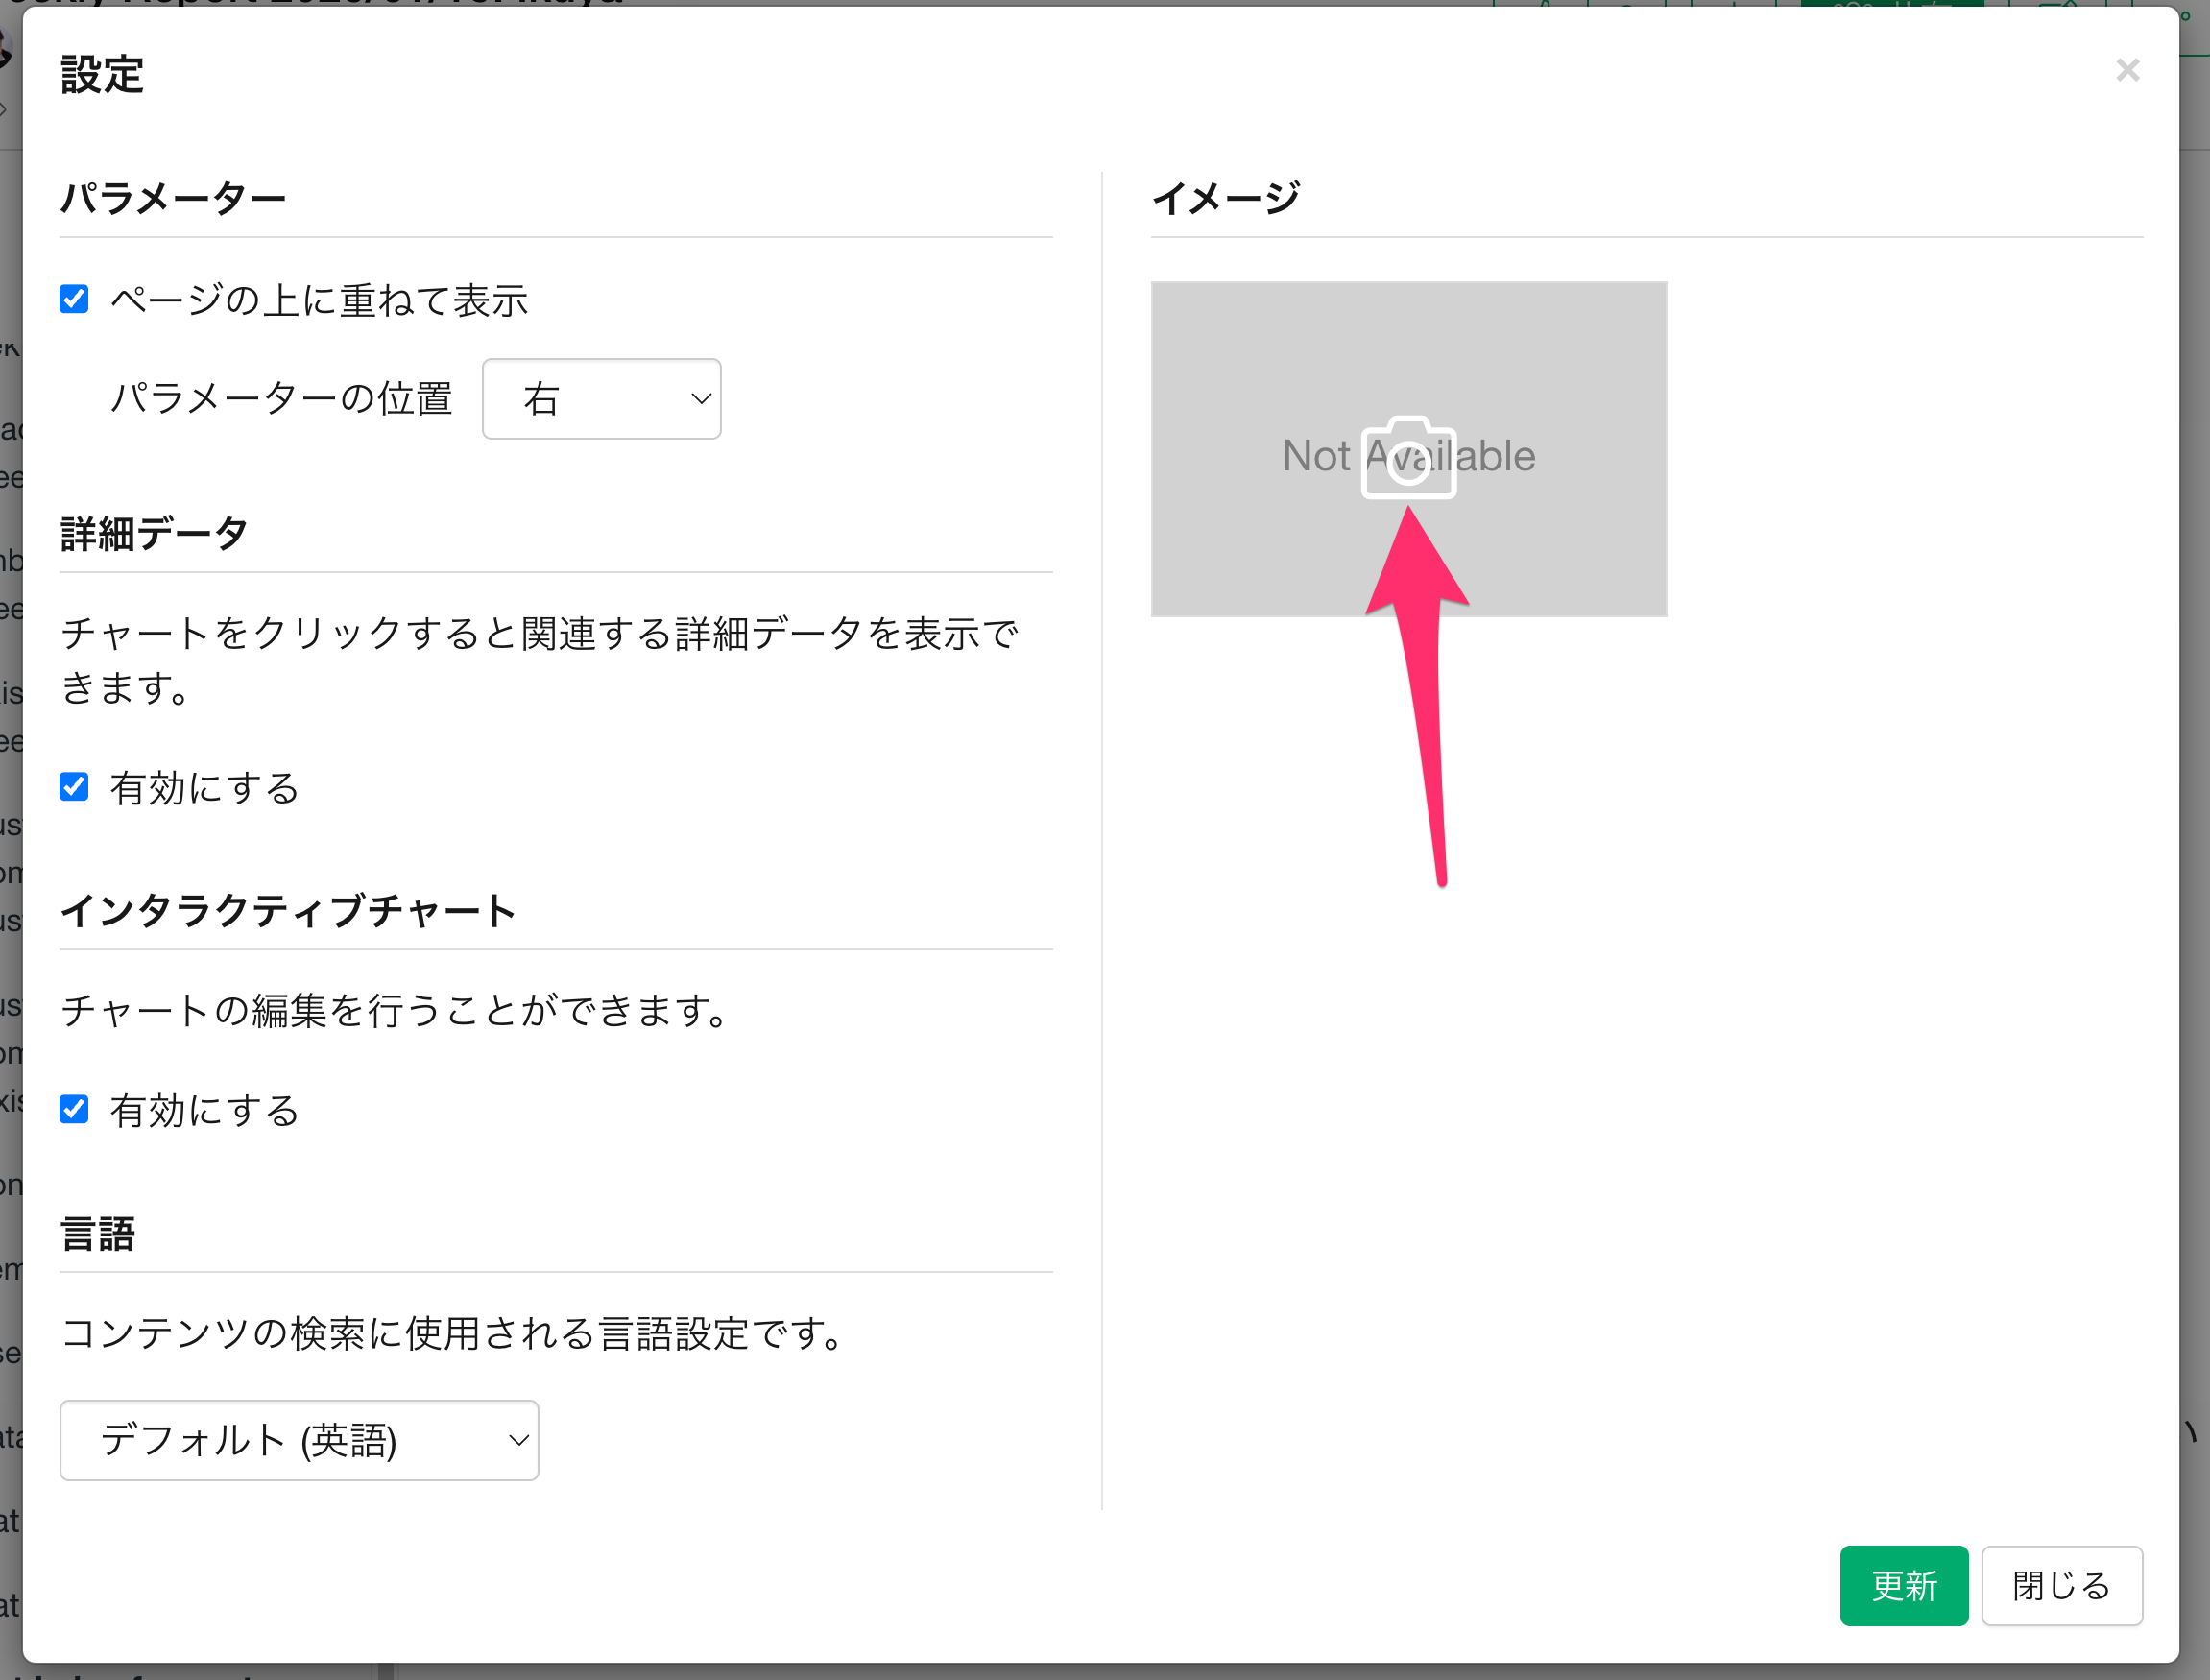Click the 設定 dialog title
Screen dimensions: 2210x1680
point(101,75)
